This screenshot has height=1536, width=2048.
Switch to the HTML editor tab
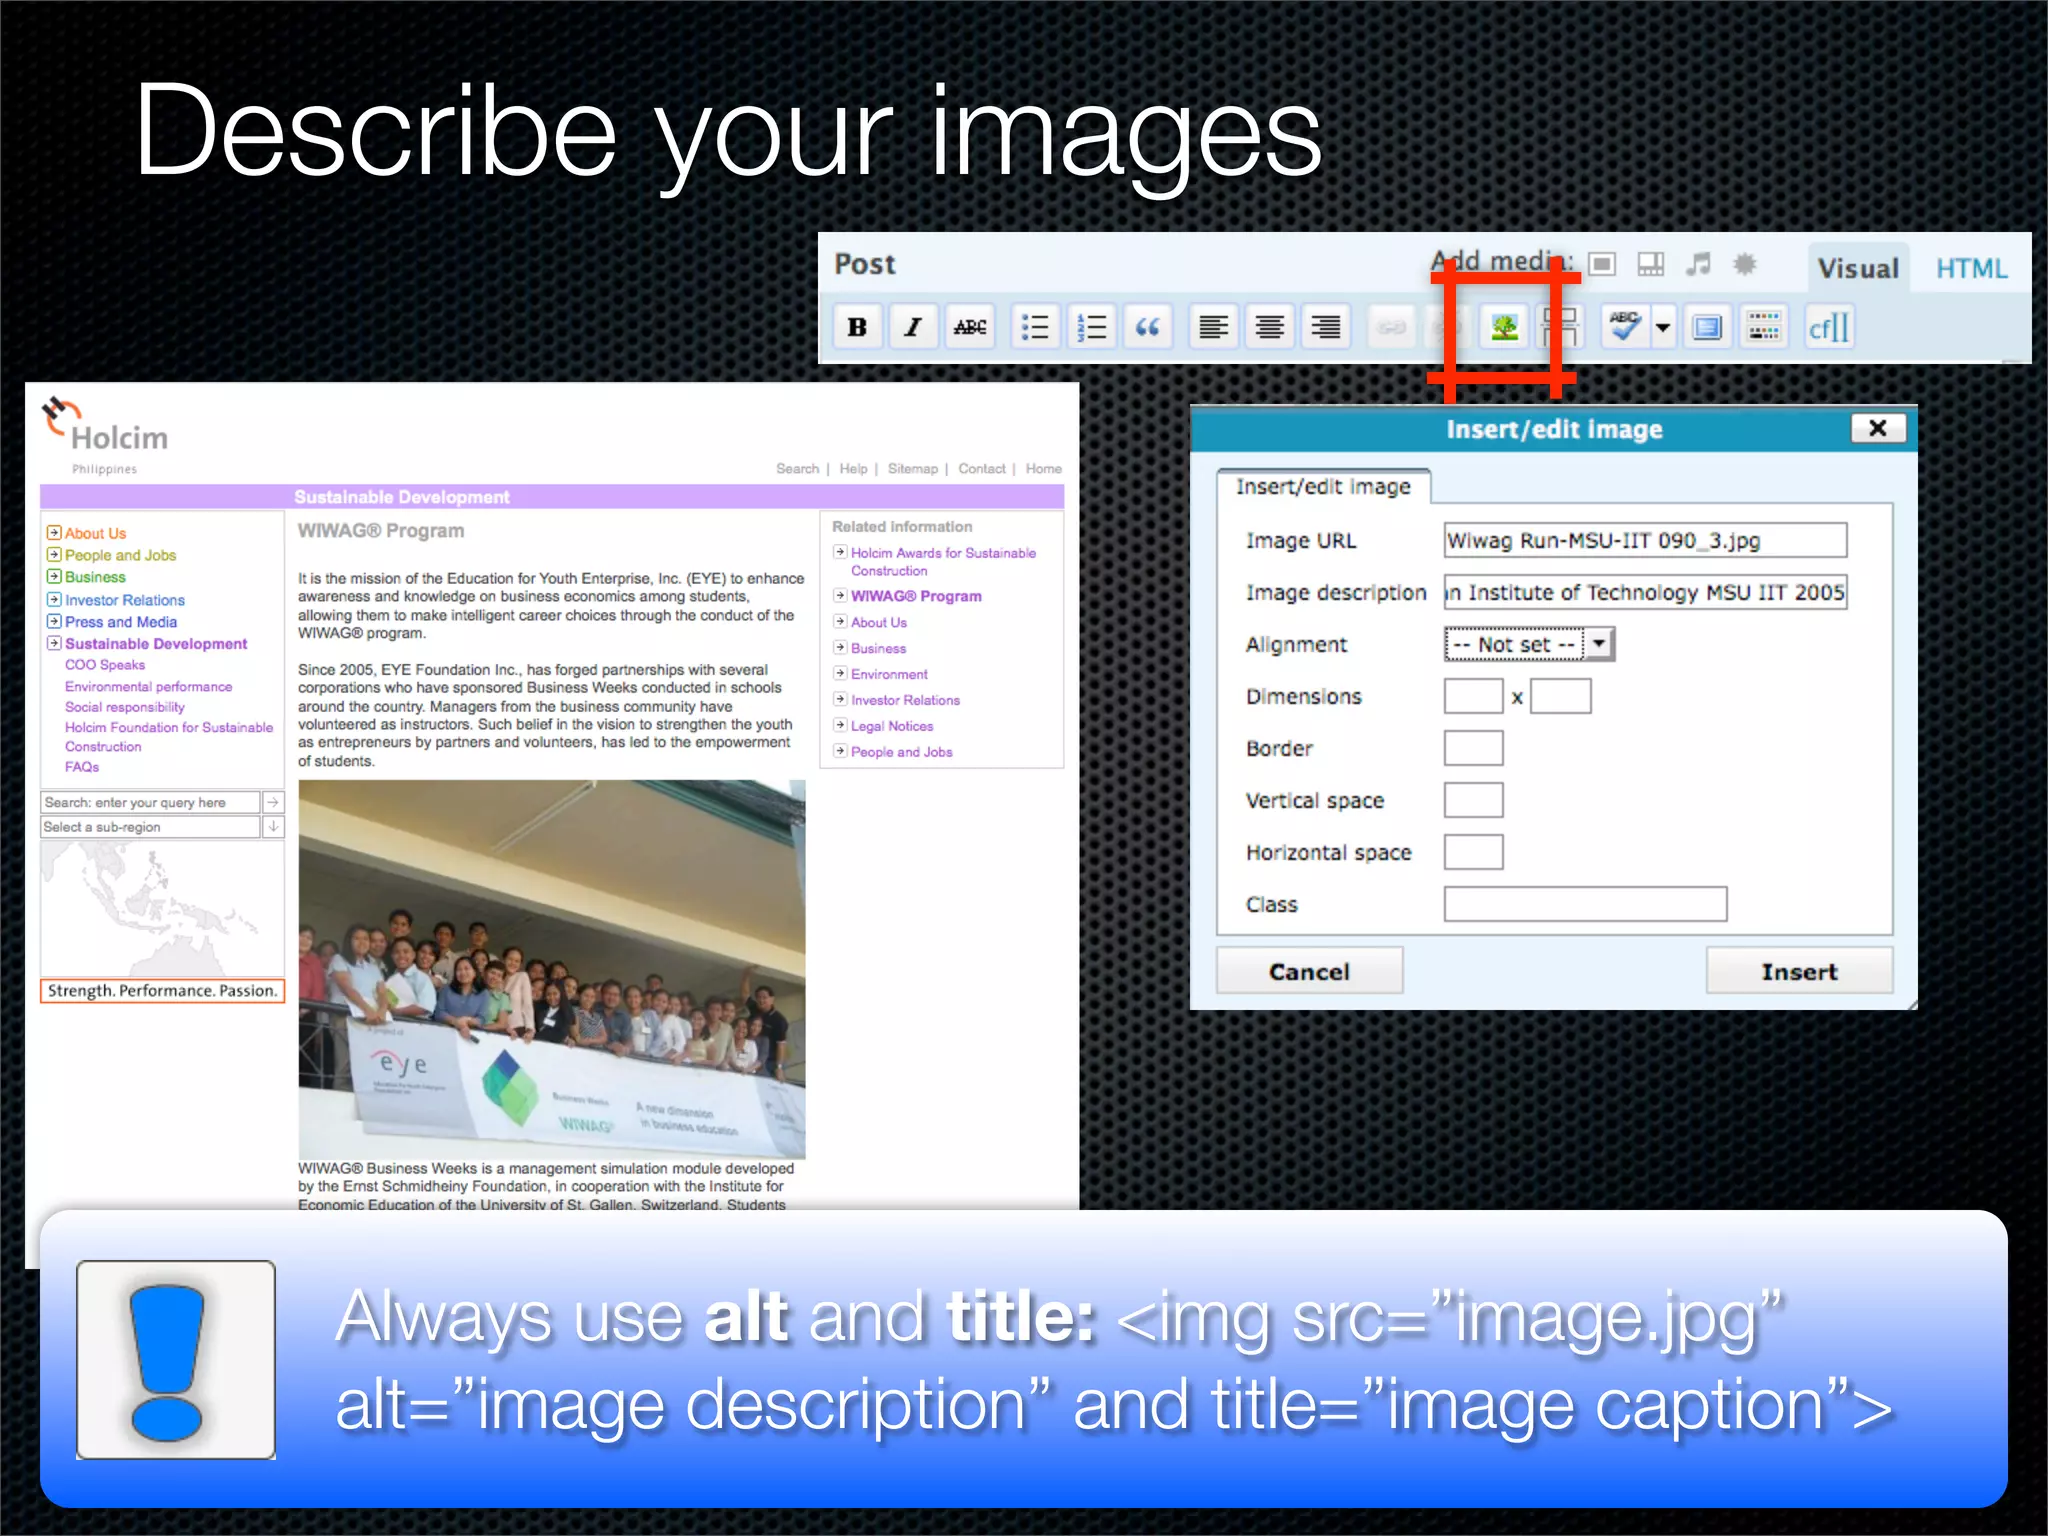1970,269
